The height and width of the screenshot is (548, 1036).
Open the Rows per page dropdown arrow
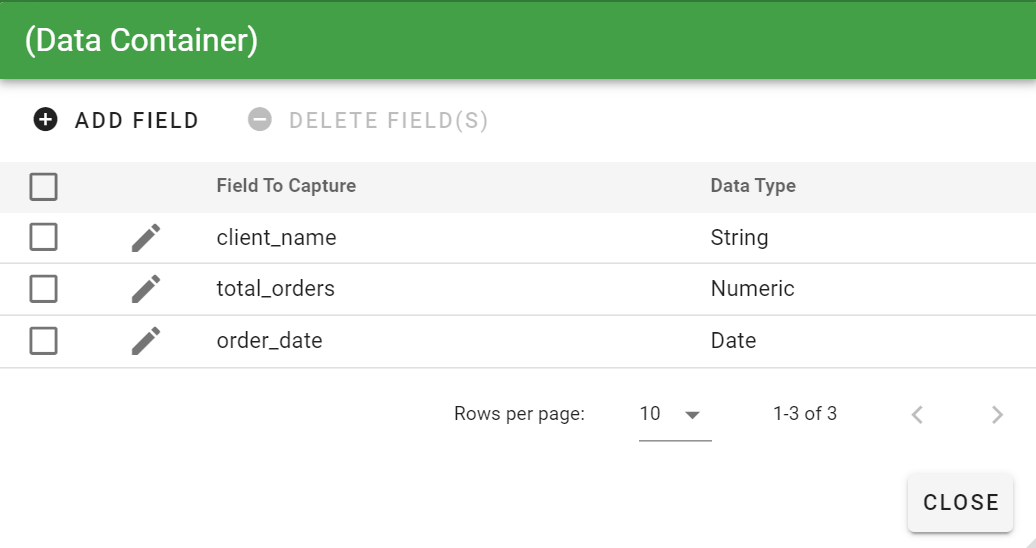(692, 415)
